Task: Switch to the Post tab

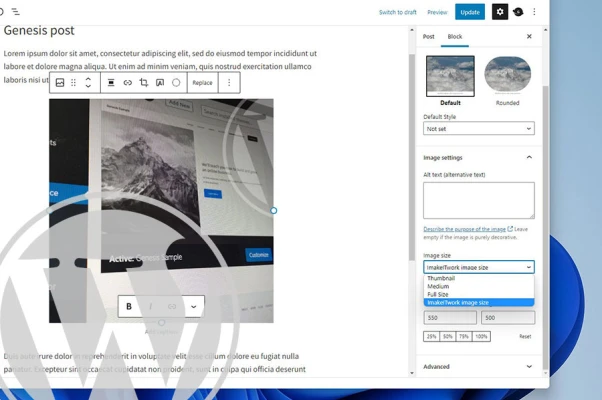Action: click(428, 36)
